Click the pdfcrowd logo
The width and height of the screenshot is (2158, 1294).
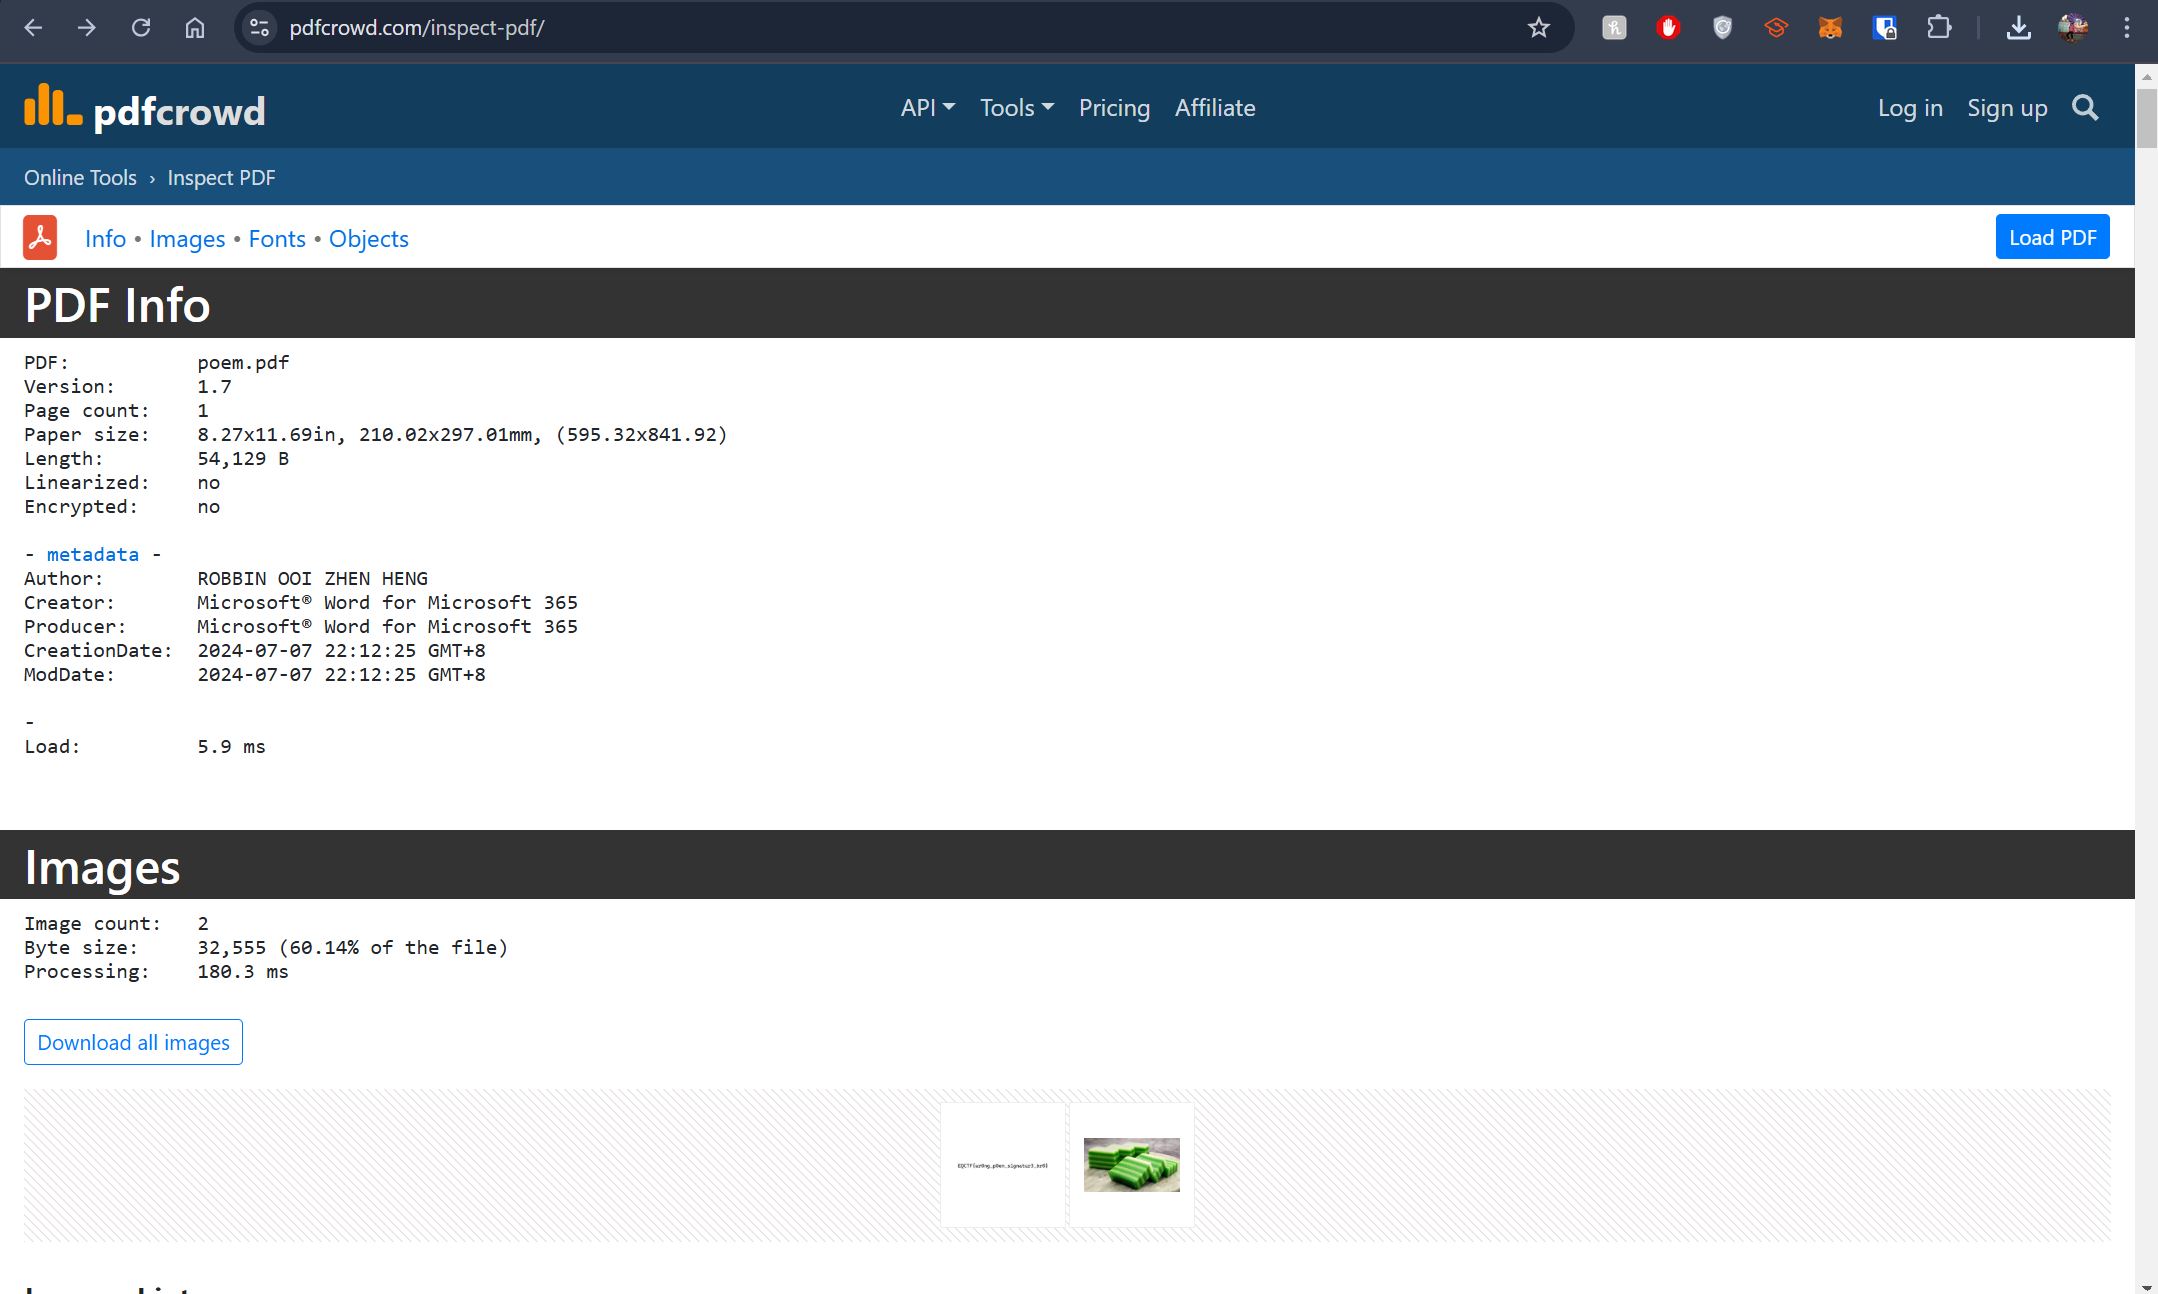coord(145,108)
